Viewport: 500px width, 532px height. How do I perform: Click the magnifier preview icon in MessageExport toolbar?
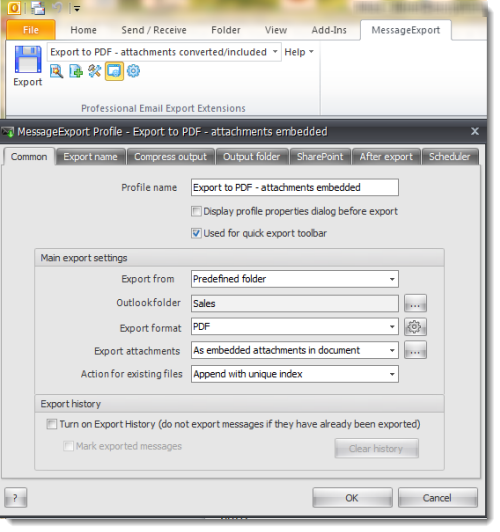(x=56, y=71)
